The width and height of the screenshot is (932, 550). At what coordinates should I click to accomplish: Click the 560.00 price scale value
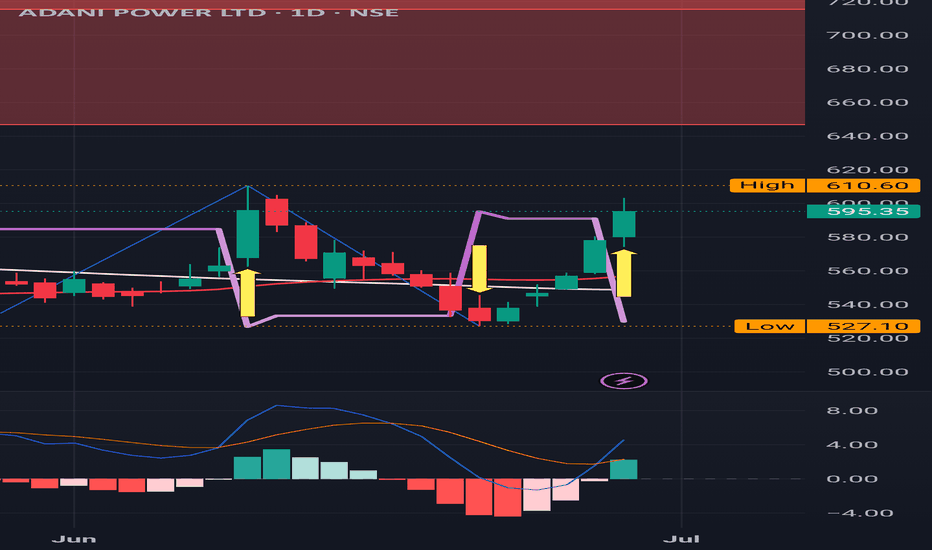click(x=867, y=271)
